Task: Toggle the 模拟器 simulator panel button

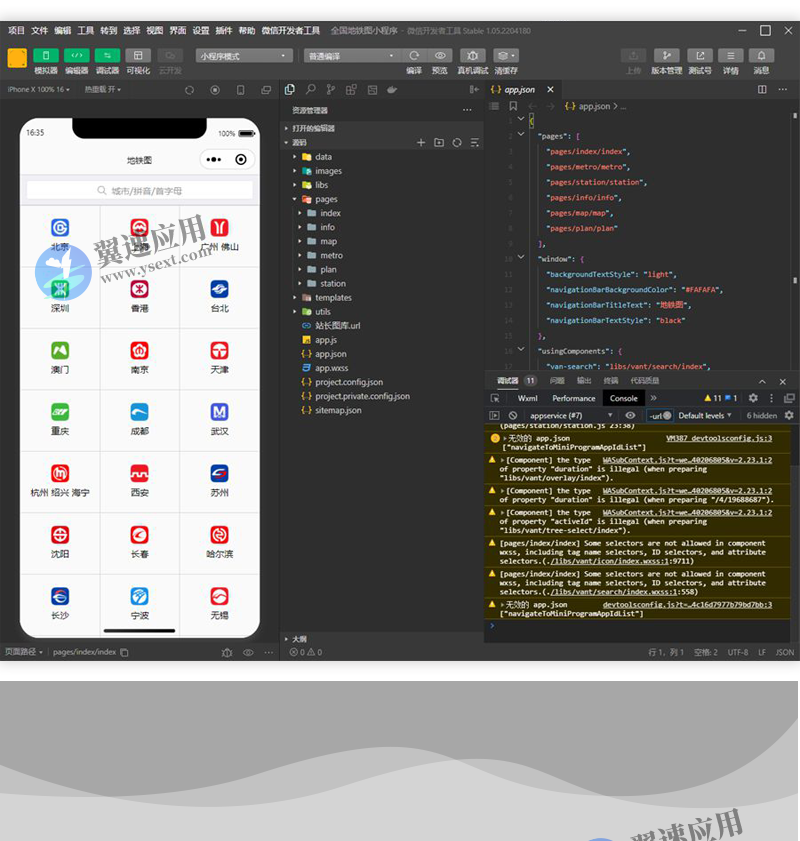Action: click(x=46, y=56)
